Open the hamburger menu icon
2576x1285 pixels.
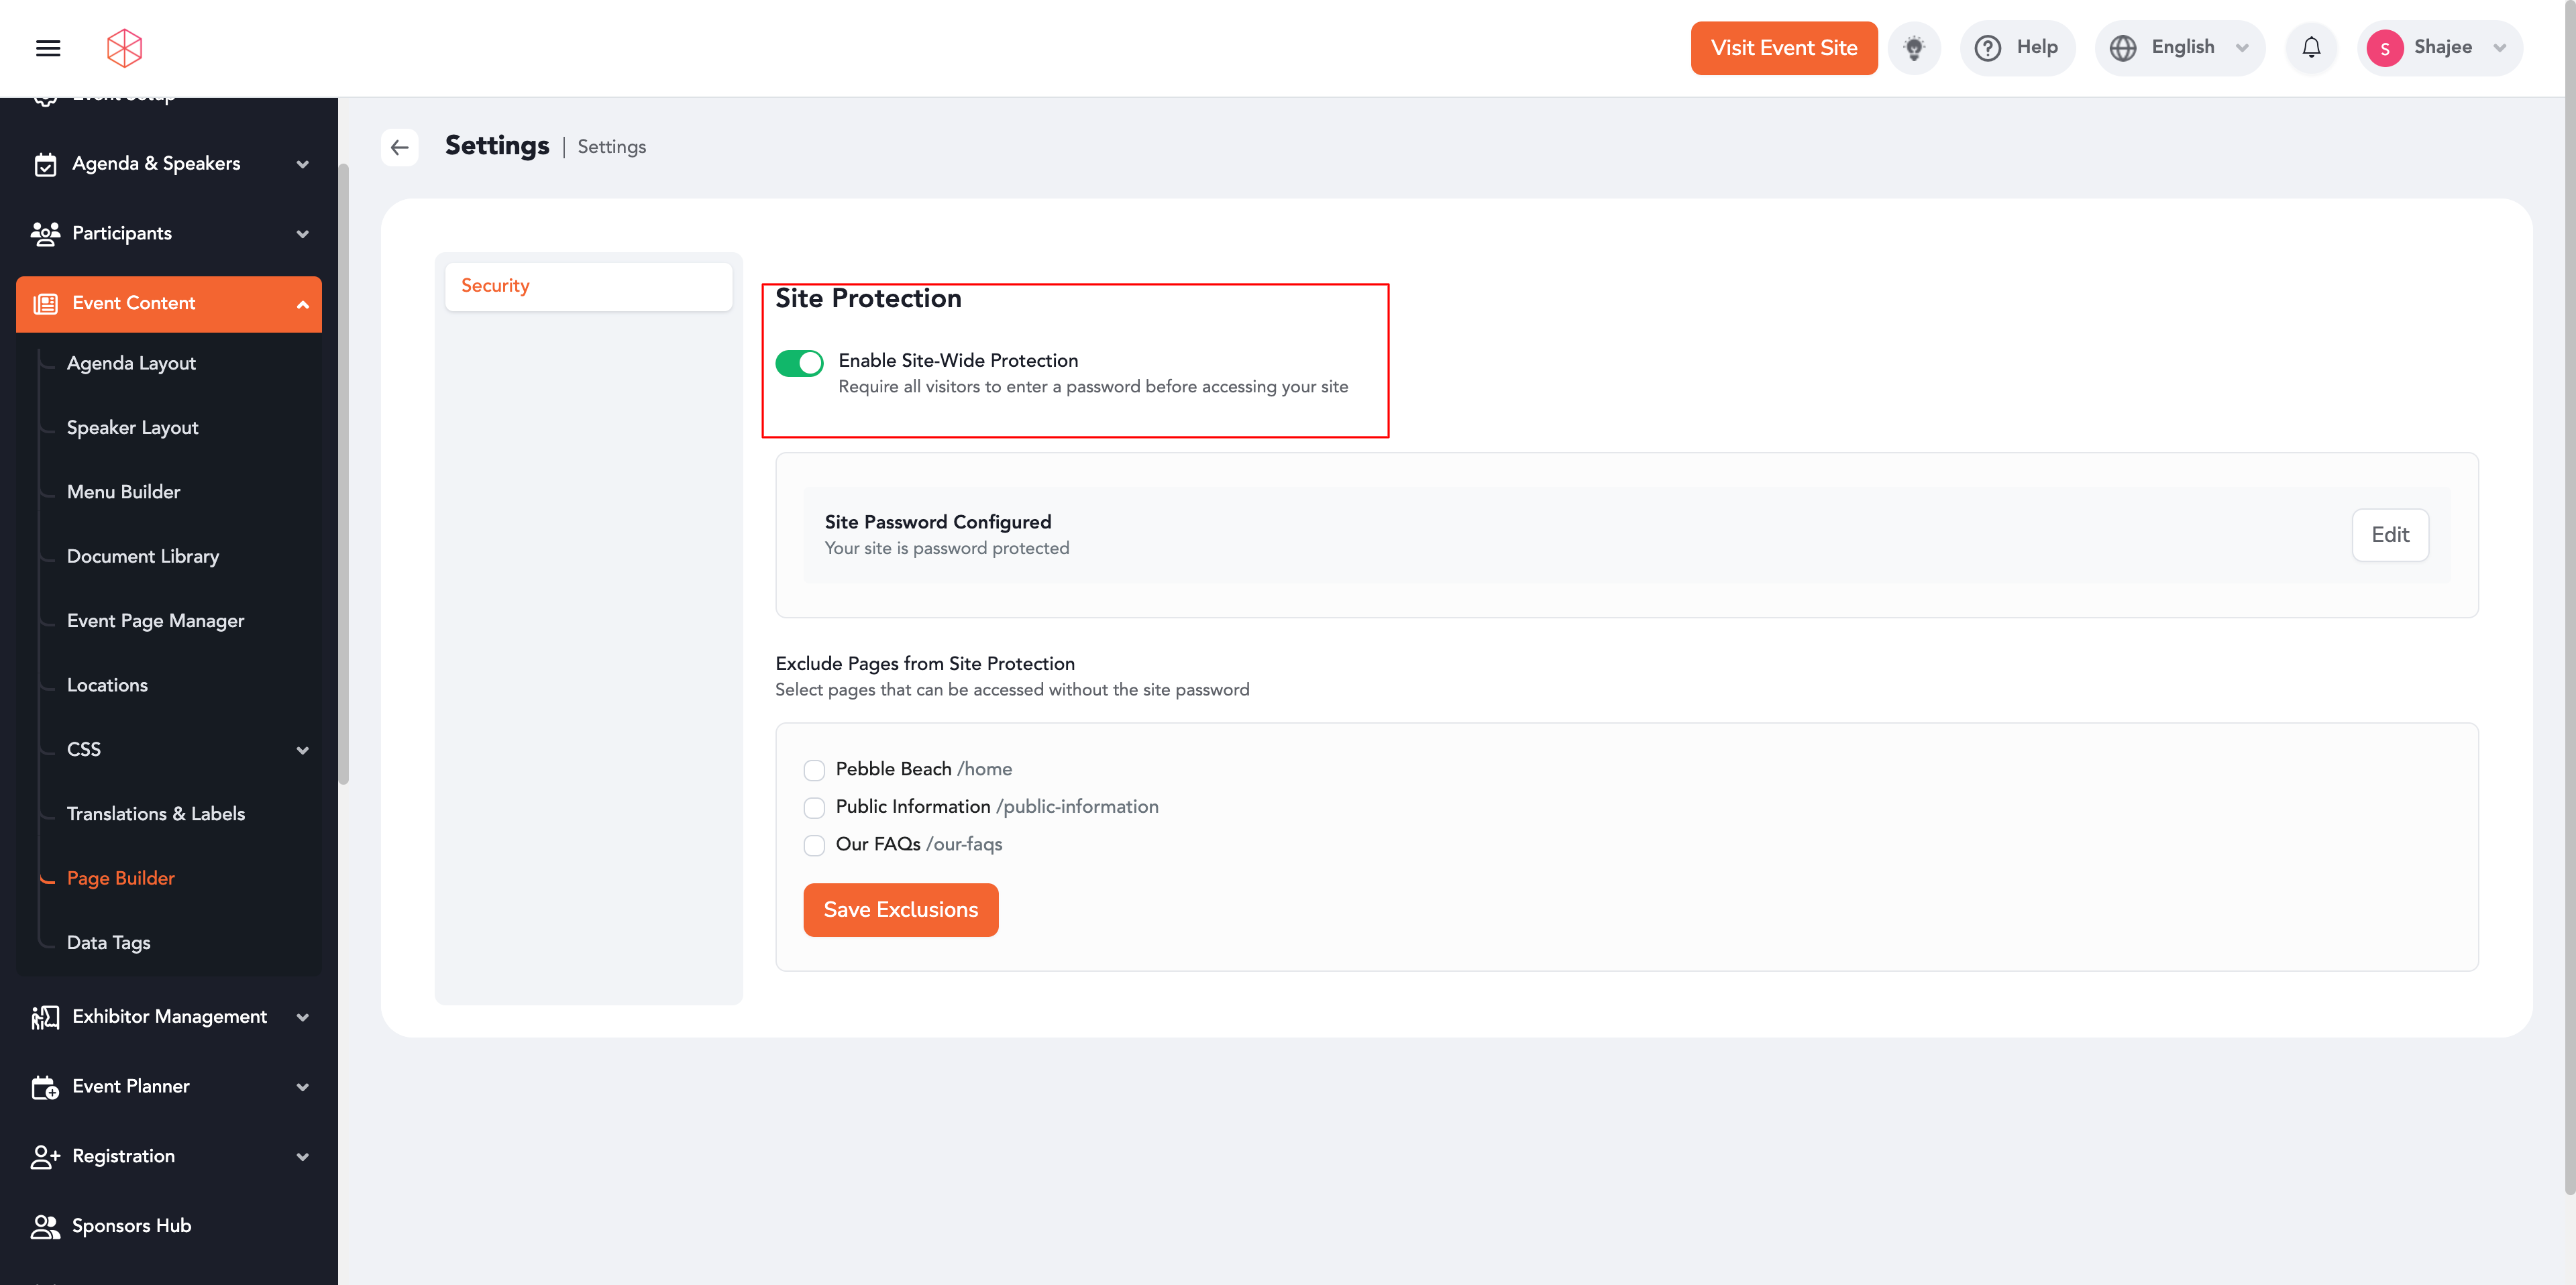(48, 48)
